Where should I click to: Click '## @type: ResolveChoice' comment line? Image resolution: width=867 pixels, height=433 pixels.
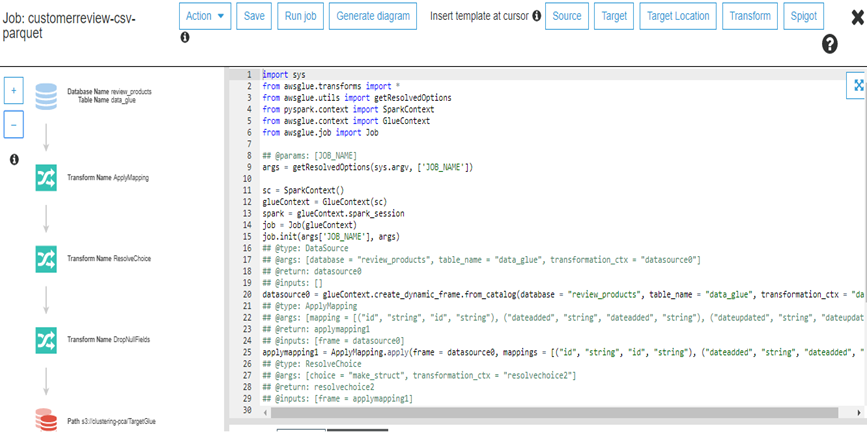point(312,364)
